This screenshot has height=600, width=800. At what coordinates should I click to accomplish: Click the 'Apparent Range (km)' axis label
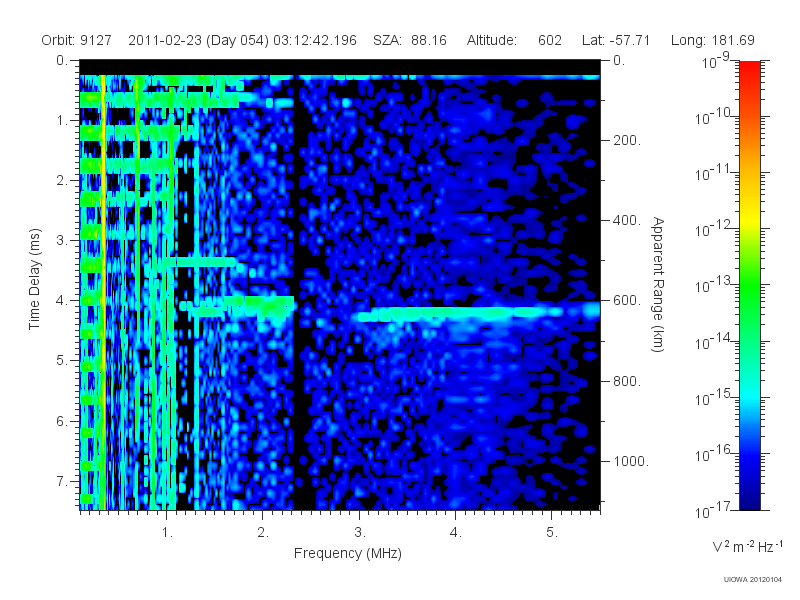point(658,284)
